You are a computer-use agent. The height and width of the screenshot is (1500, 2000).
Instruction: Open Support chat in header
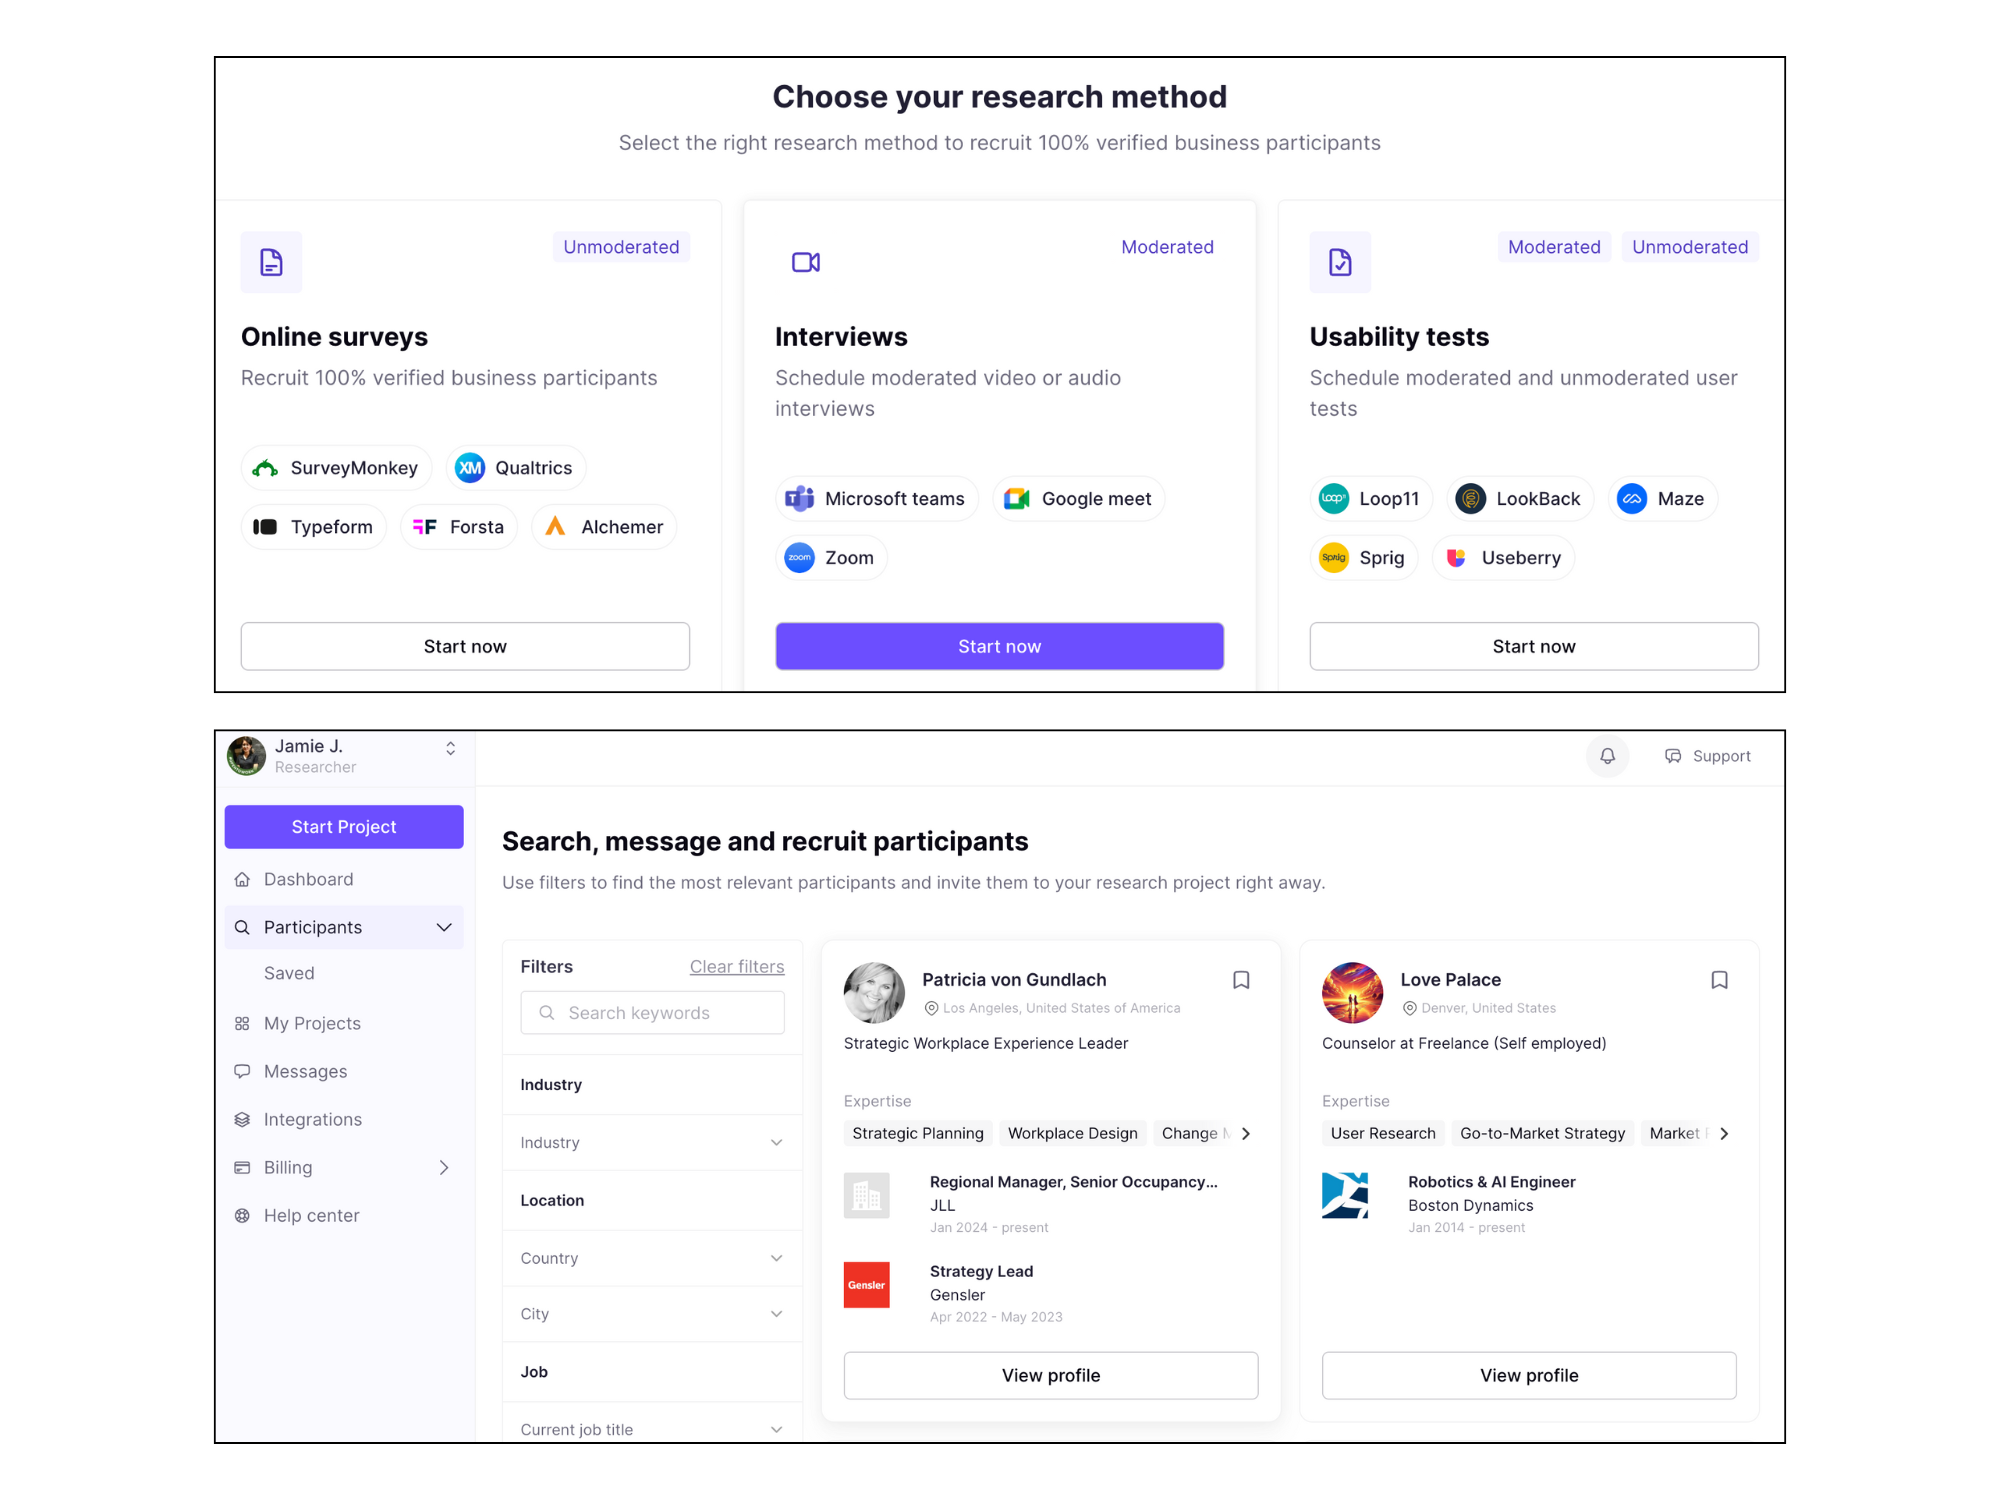pyautogui.click(x=1707, y=756)
